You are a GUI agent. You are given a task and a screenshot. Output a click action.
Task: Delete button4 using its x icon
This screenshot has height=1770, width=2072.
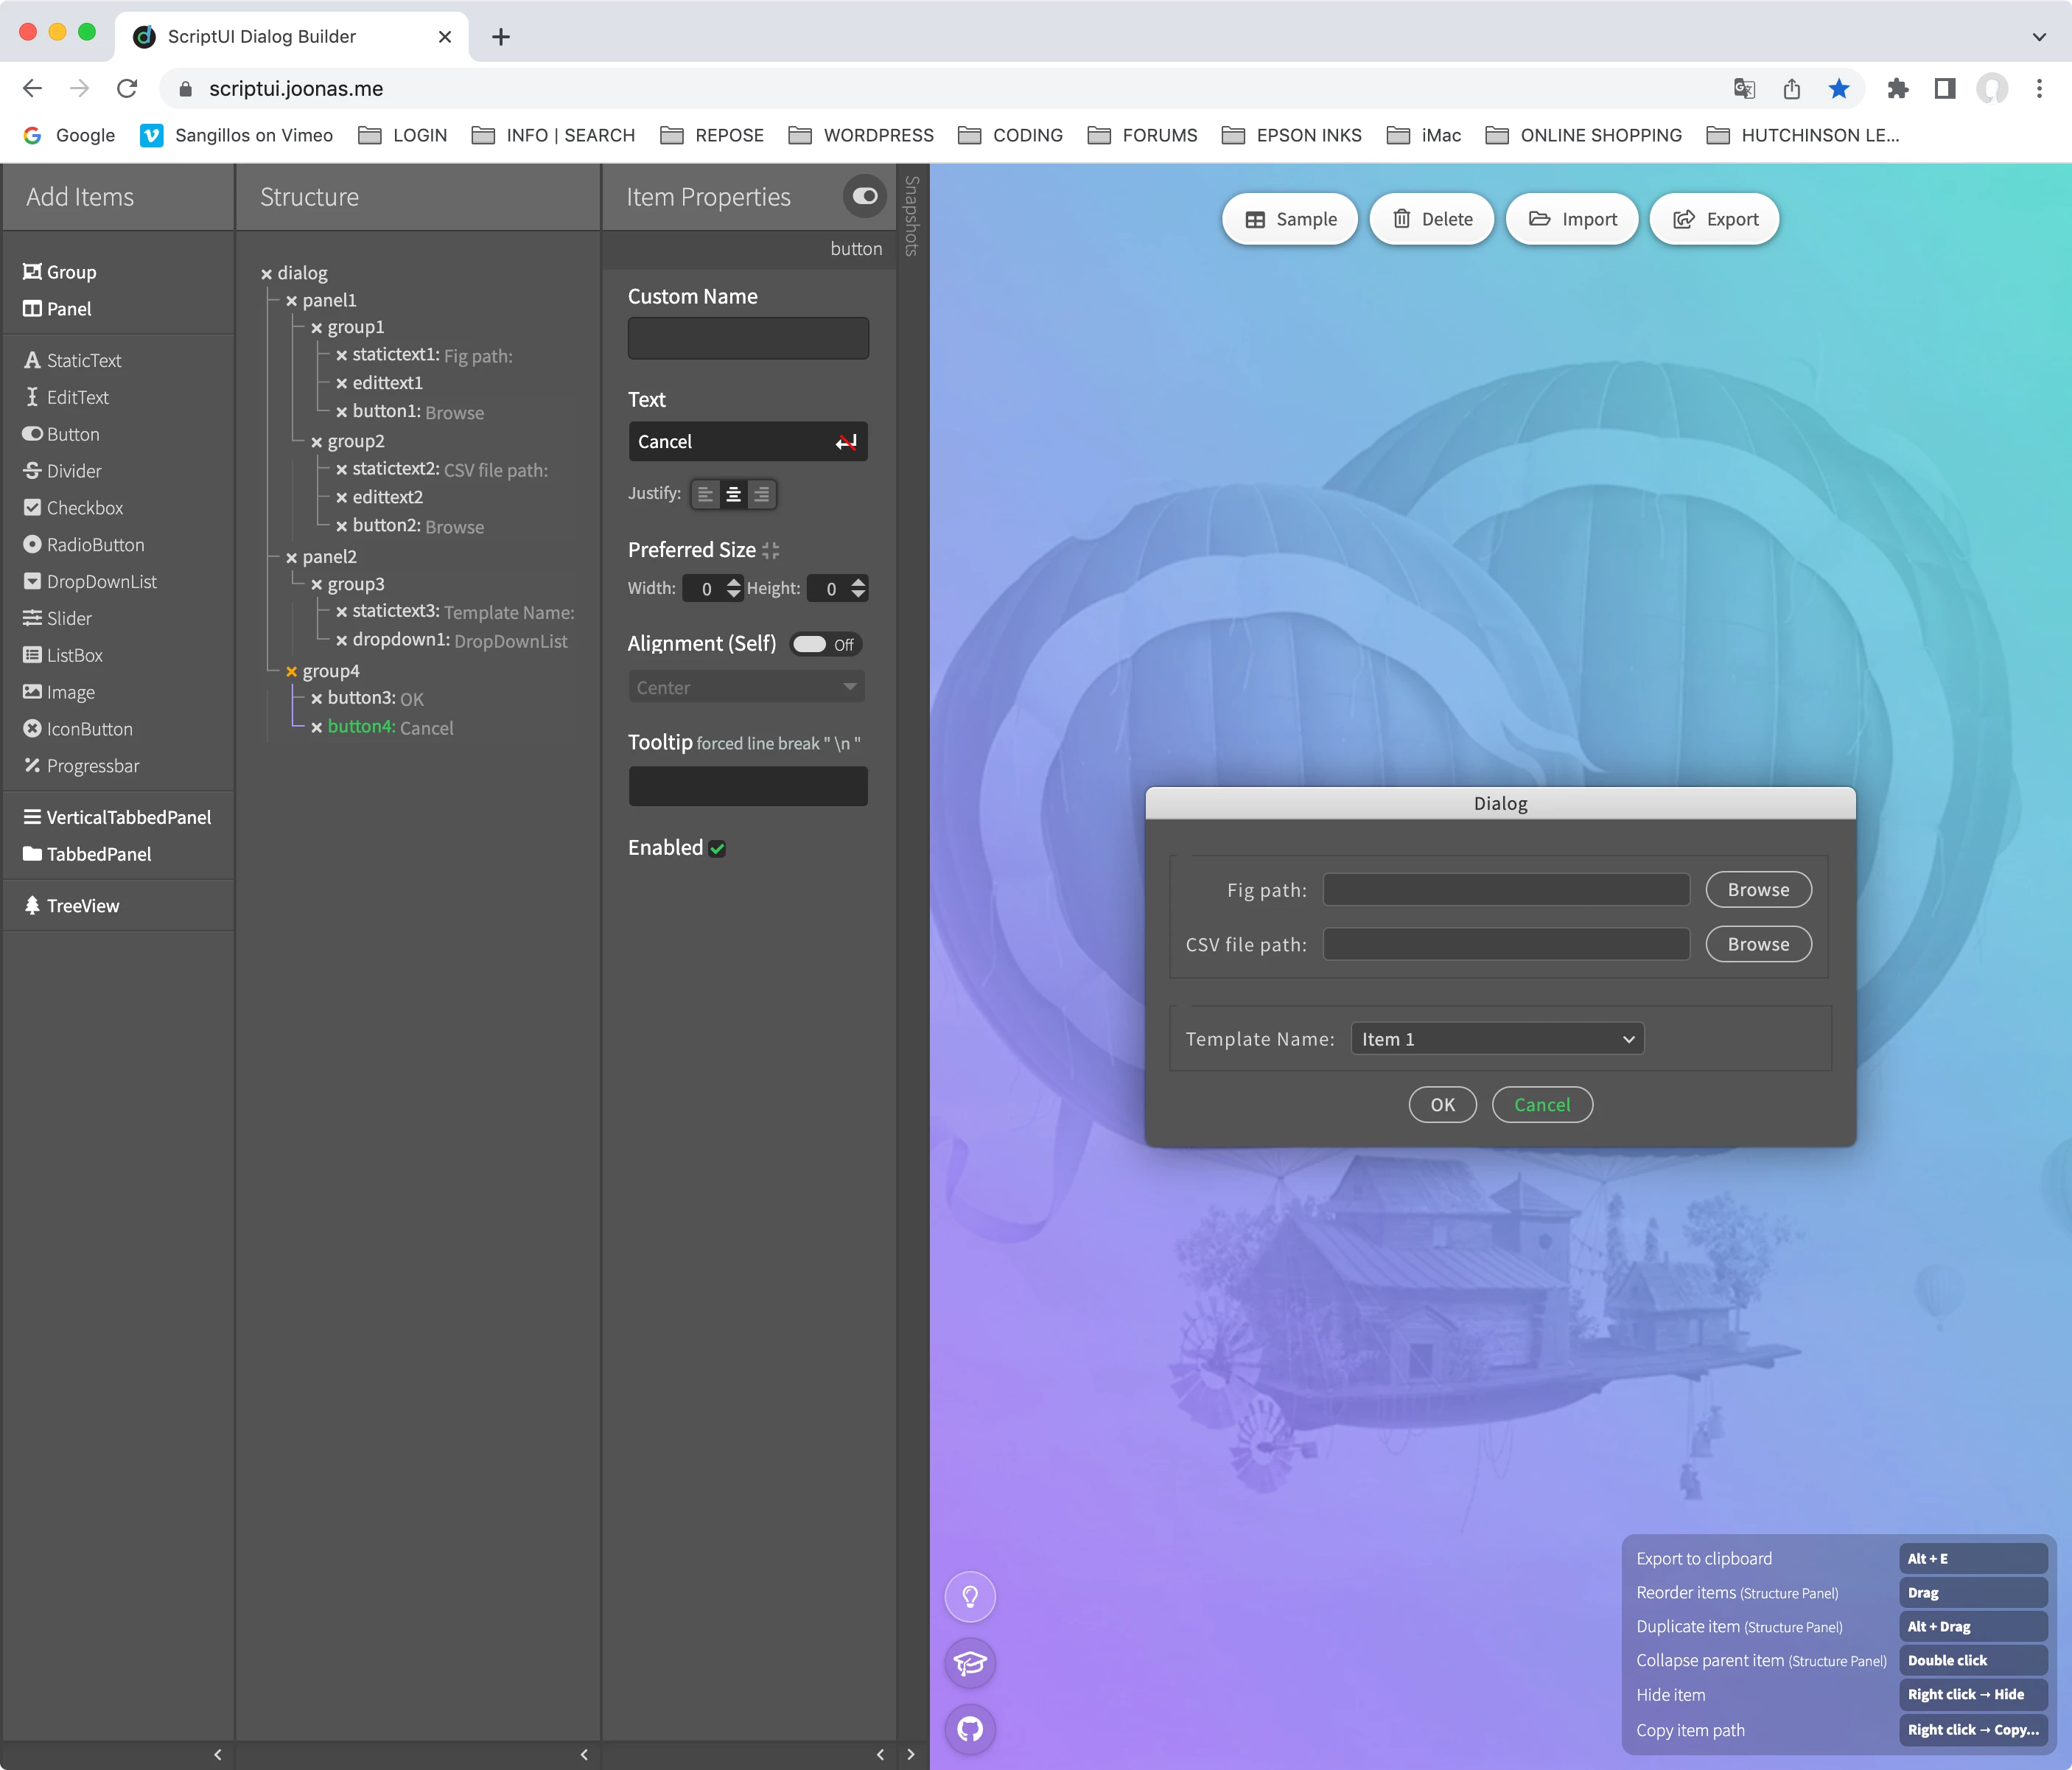pos(316,727)
